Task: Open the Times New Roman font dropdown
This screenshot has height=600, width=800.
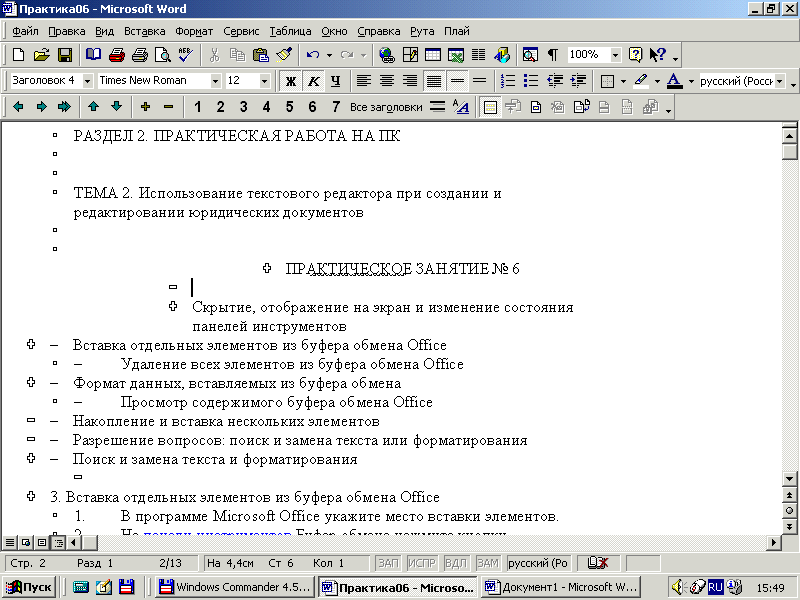Action: 215,81
